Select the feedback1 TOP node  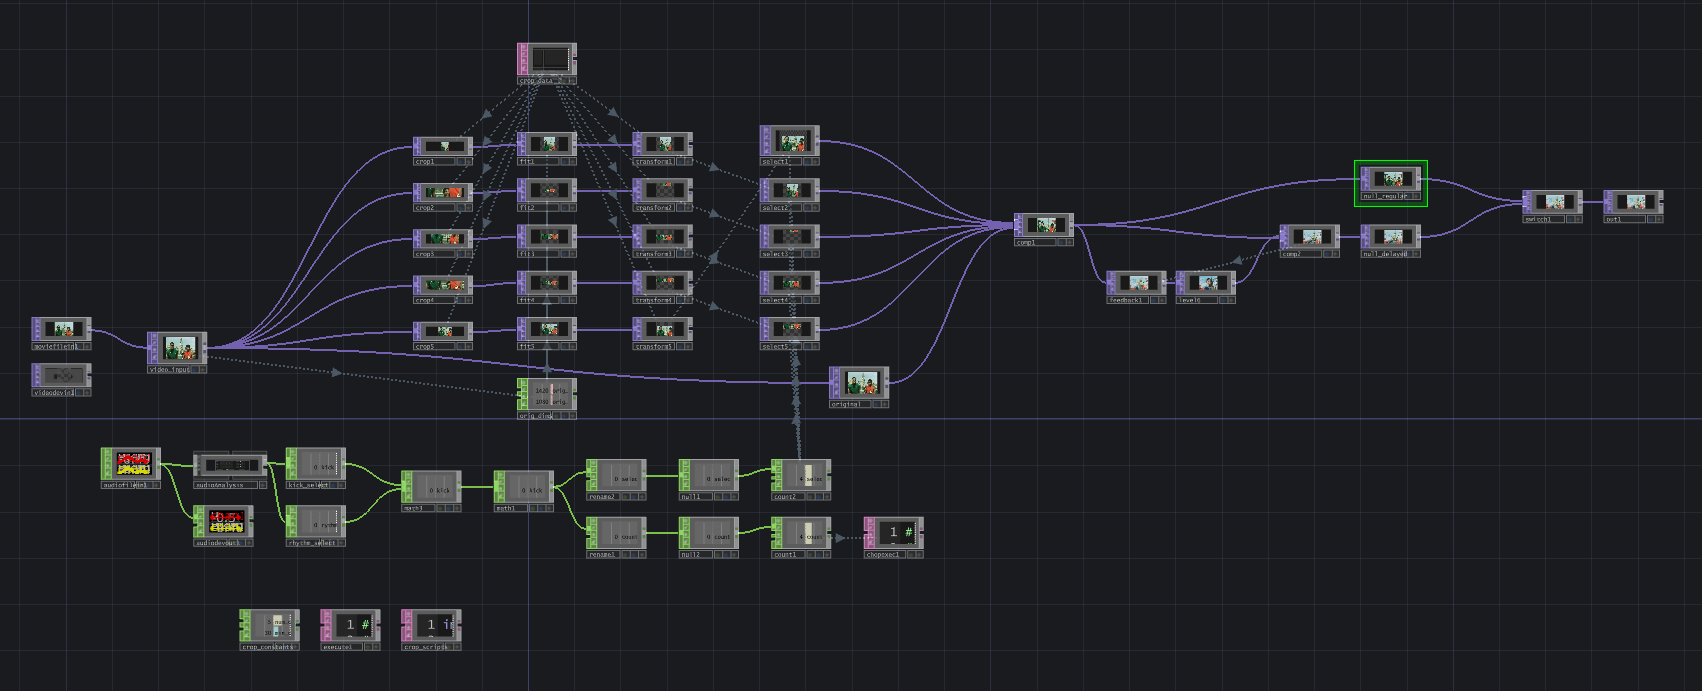coord(1137,283)
